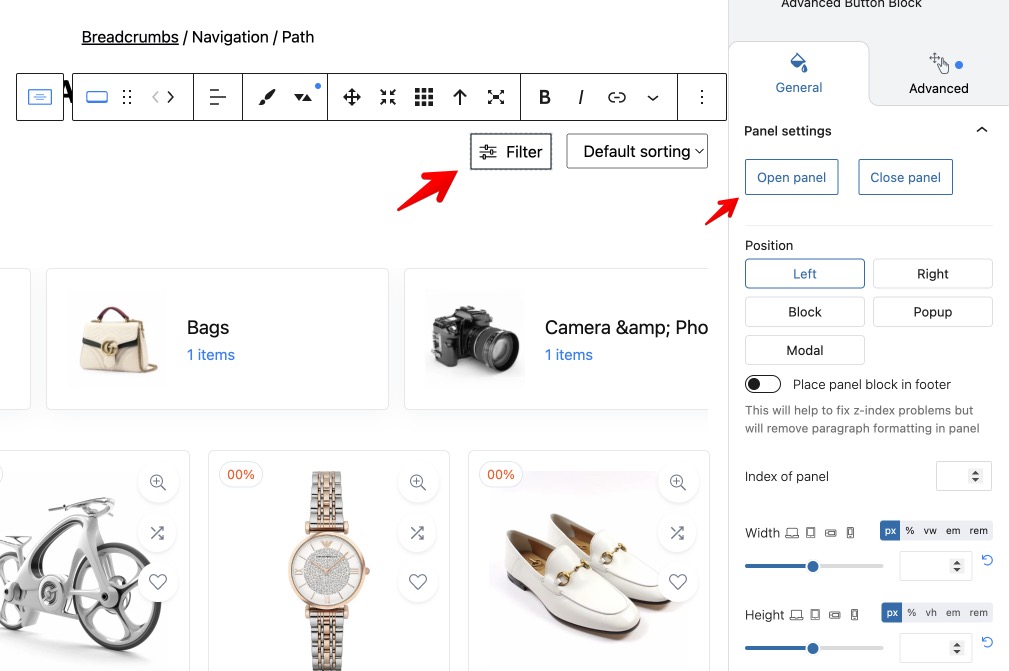
Task: Click the drag handle in block toolbar
Action: [x=127, y=97]
